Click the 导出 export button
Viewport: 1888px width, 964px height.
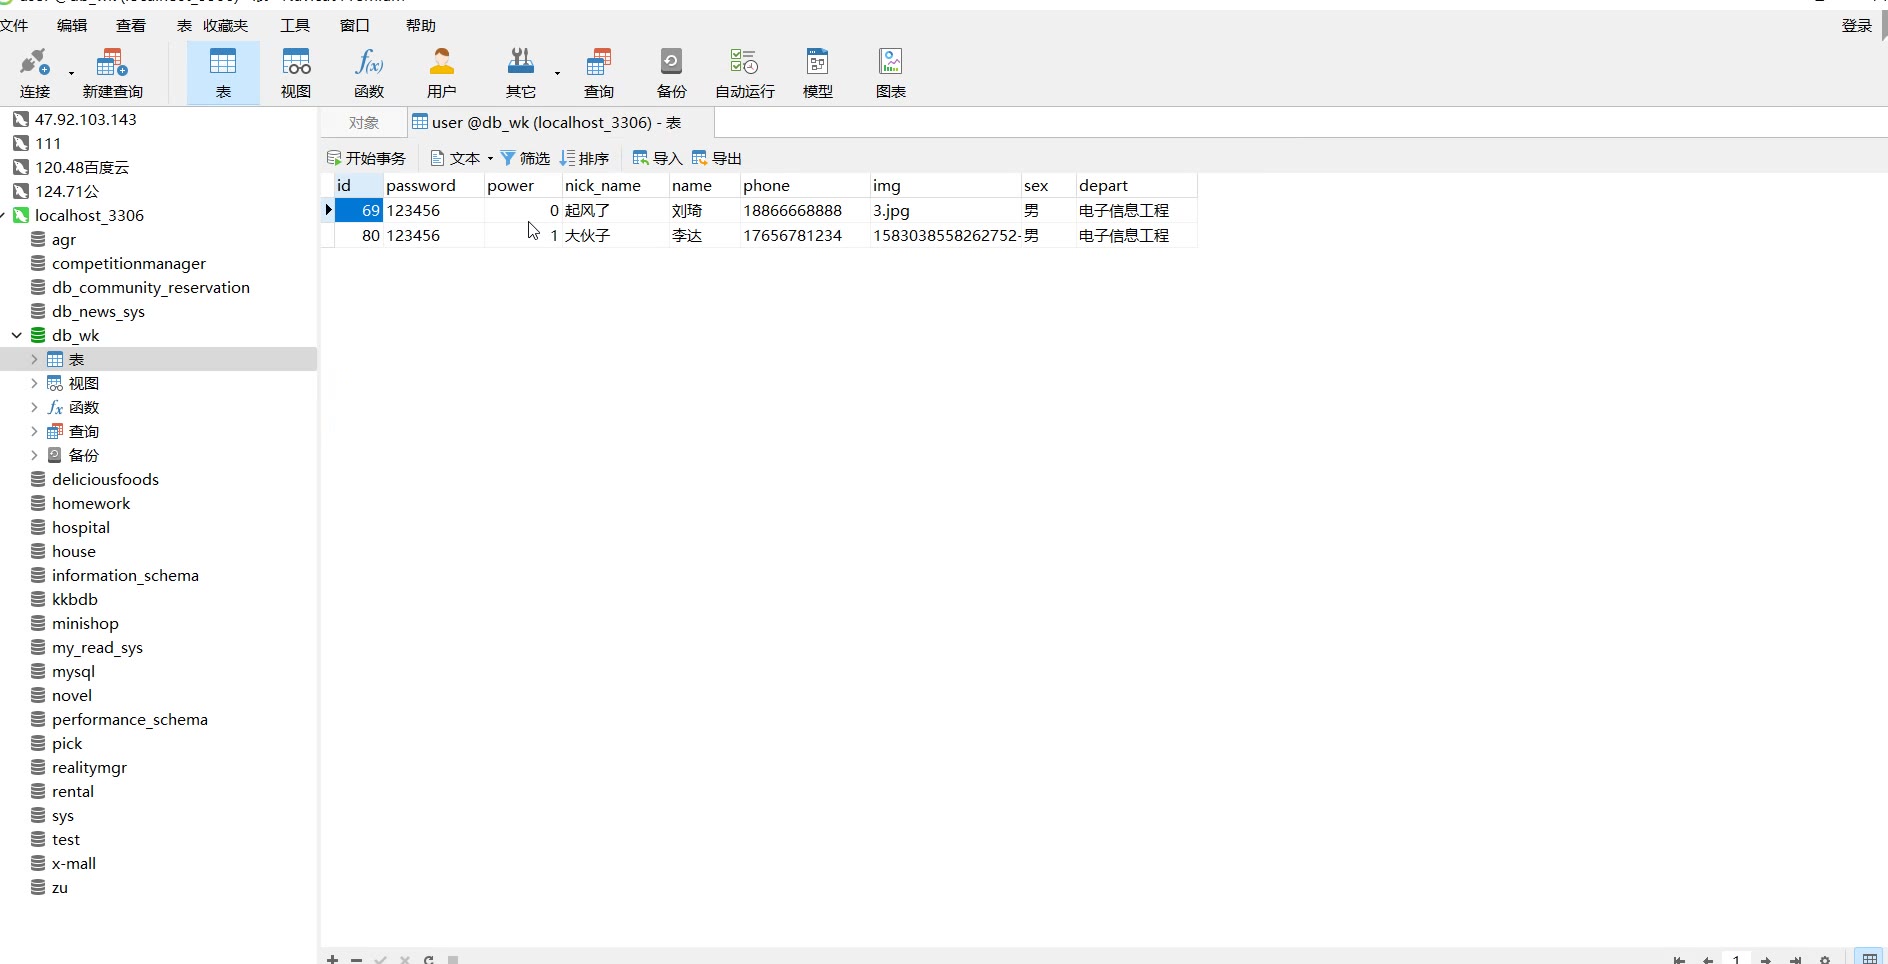[x=717, y=158]
